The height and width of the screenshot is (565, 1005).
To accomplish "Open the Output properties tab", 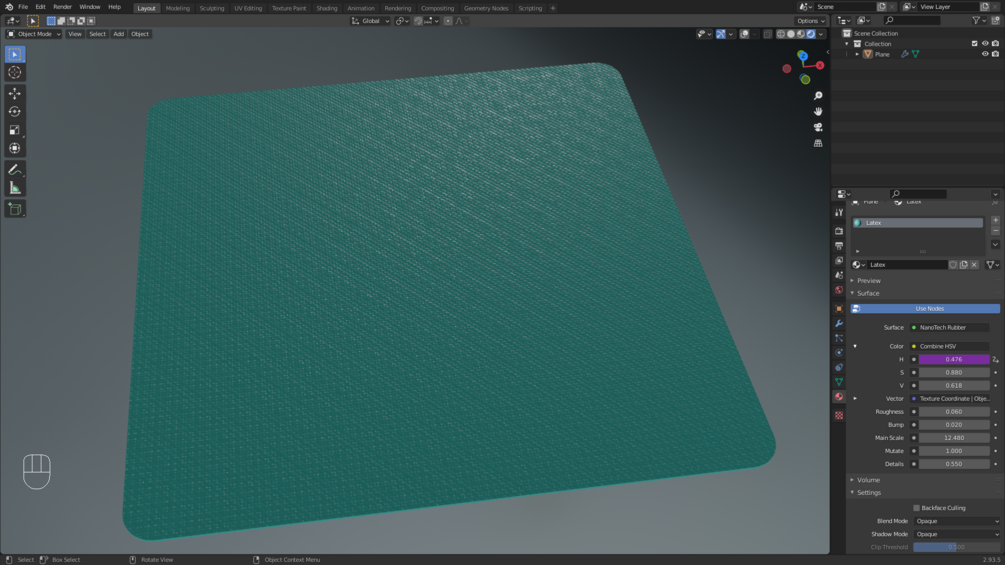I will [839, 245].
